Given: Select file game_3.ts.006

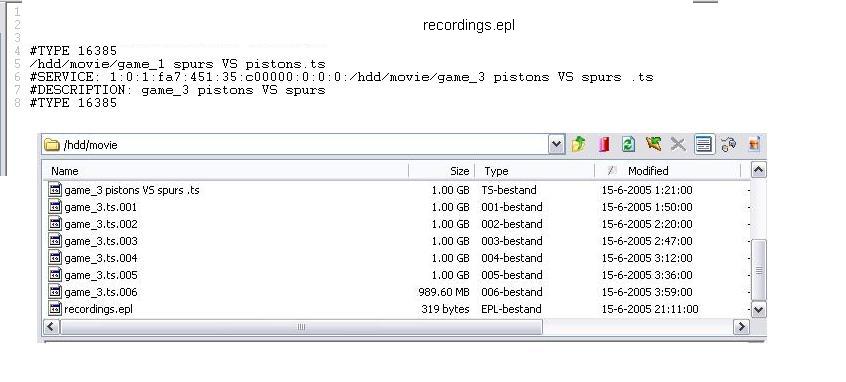Looking at the screenshot, I should (x=101, y=292).
